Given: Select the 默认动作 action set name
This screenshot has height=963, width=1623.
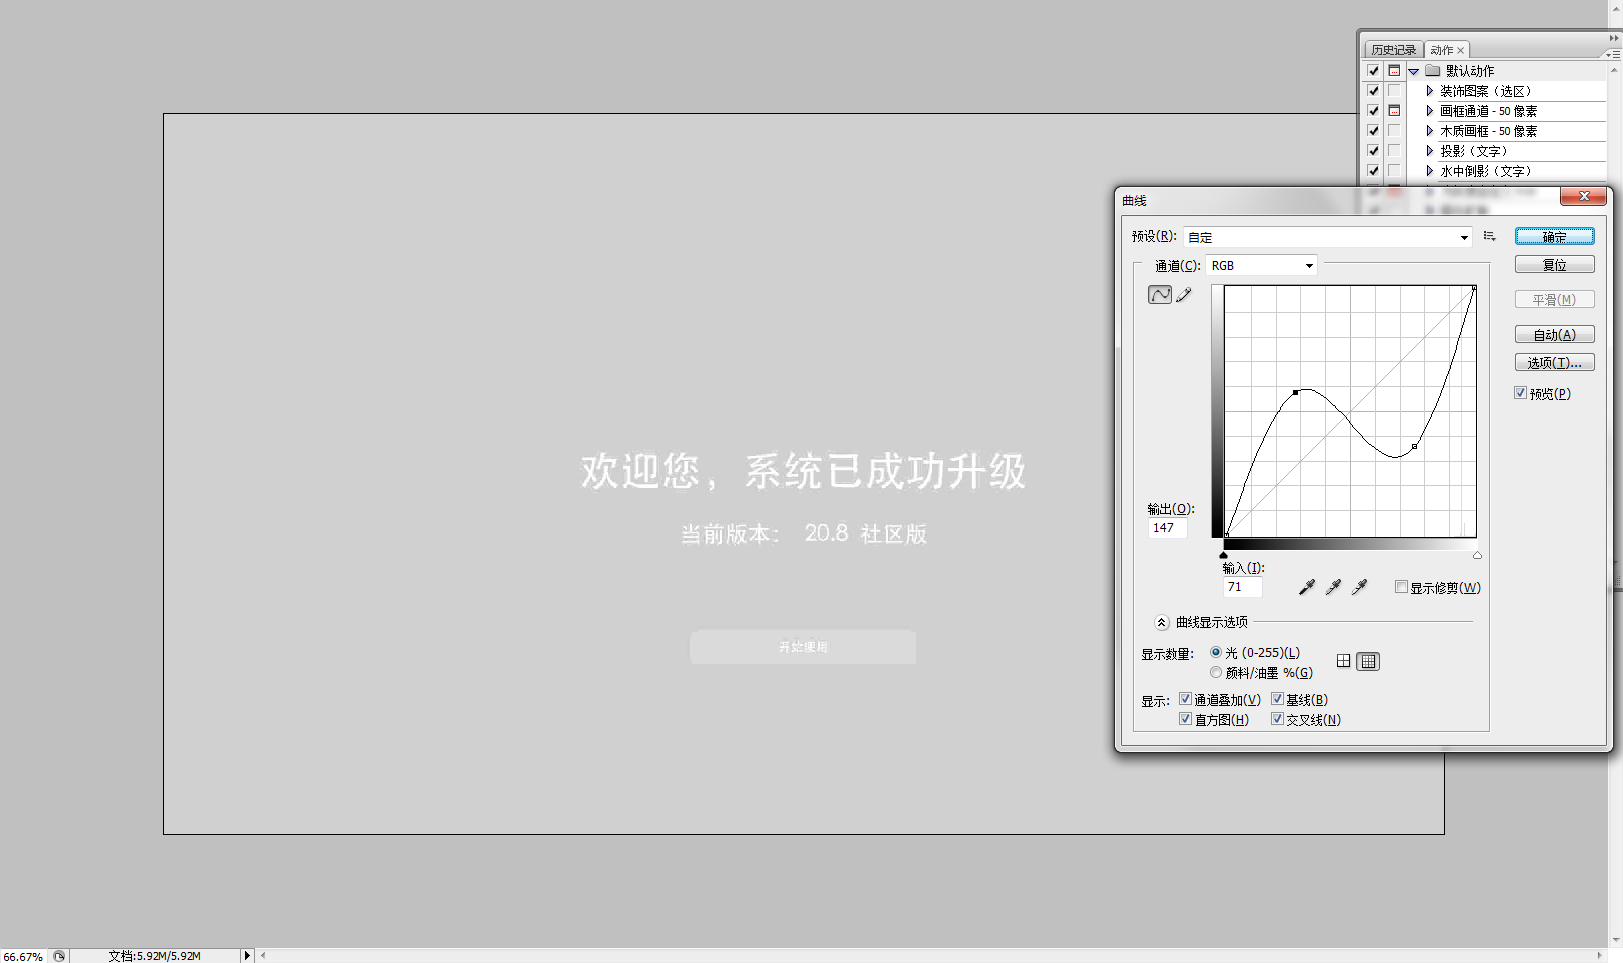Looking at the screenshot, I should pyautogui.click(x=1470, y=71).
